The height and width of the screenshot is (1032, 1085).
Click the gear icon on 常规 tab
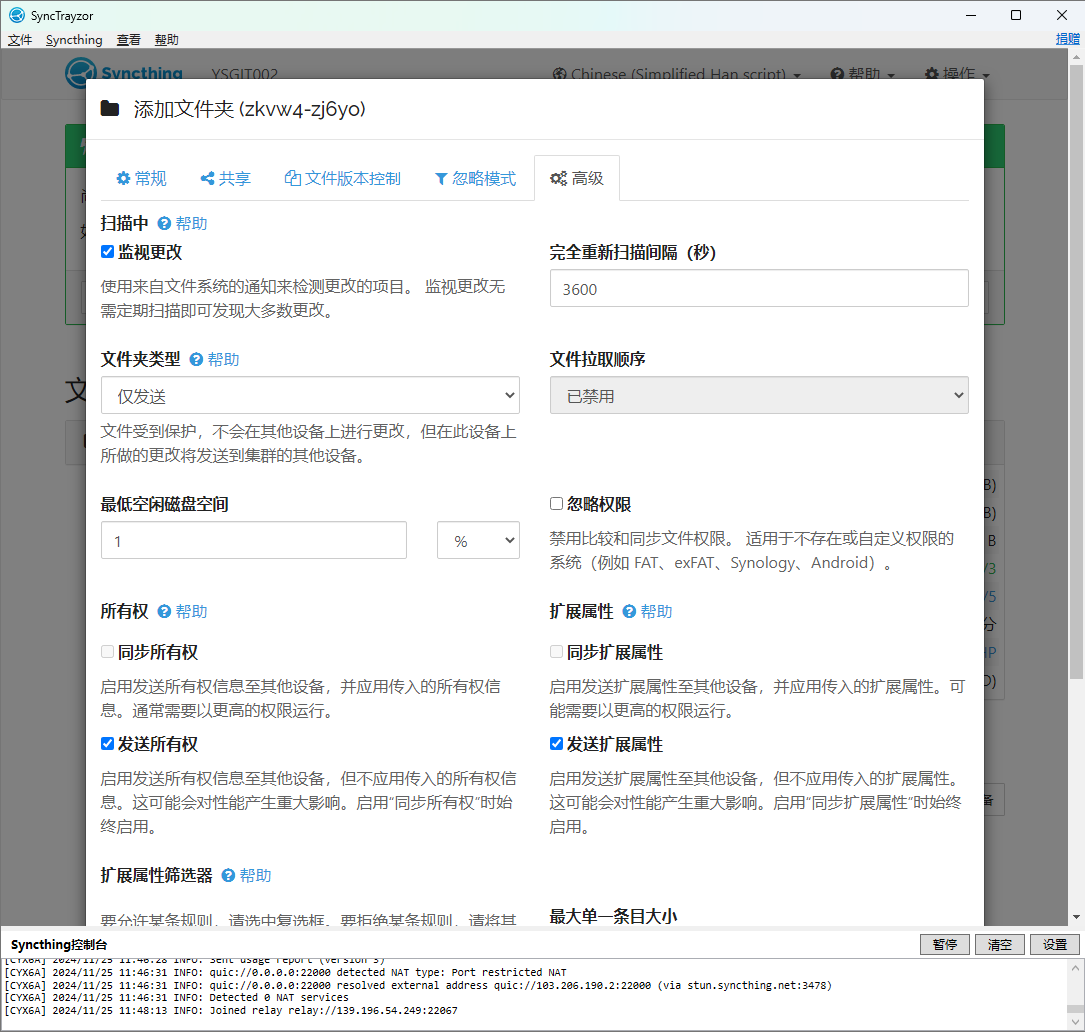point(123,179)
